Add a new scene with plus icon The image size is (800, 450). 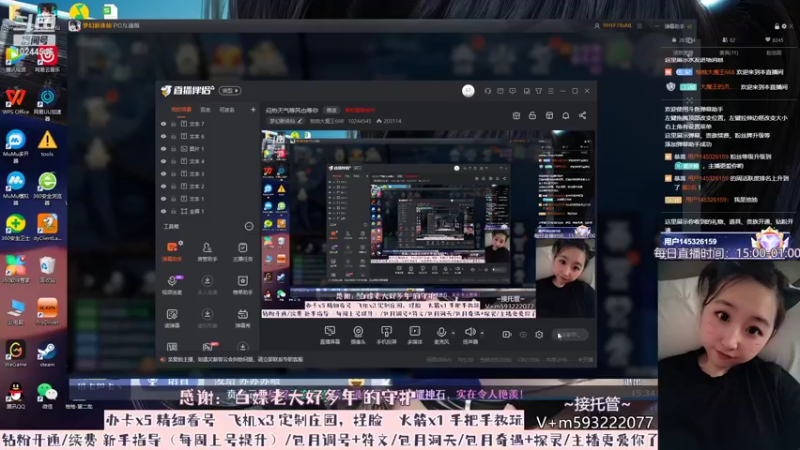pyautogui.click(x=253, y=110)
